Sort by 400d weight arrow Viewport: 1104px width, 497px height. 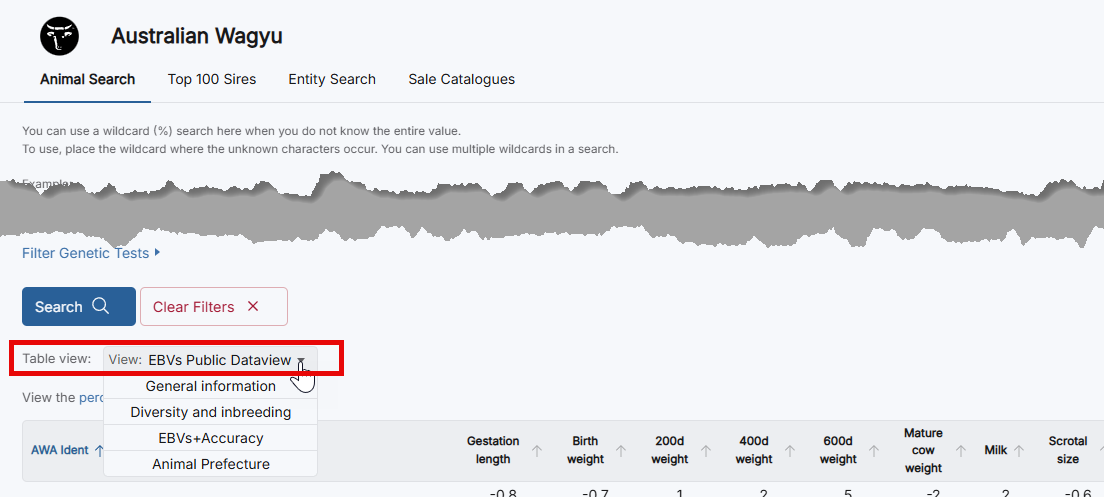pos(790,451)
